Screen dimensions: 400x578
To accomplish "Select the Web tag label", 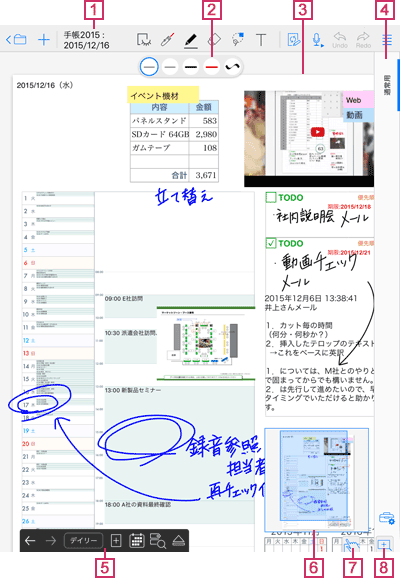I will click(x=354, y=100).
